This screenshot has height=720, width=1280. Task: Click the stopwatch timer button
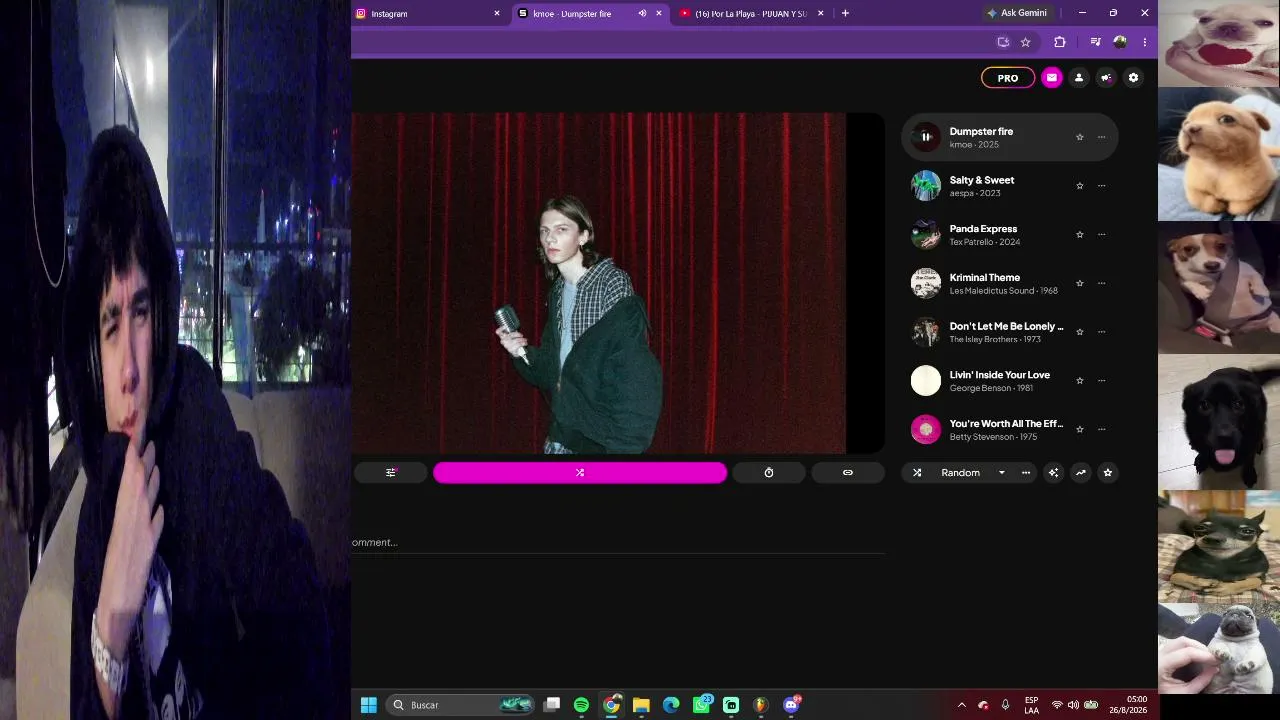click(769, 473)
